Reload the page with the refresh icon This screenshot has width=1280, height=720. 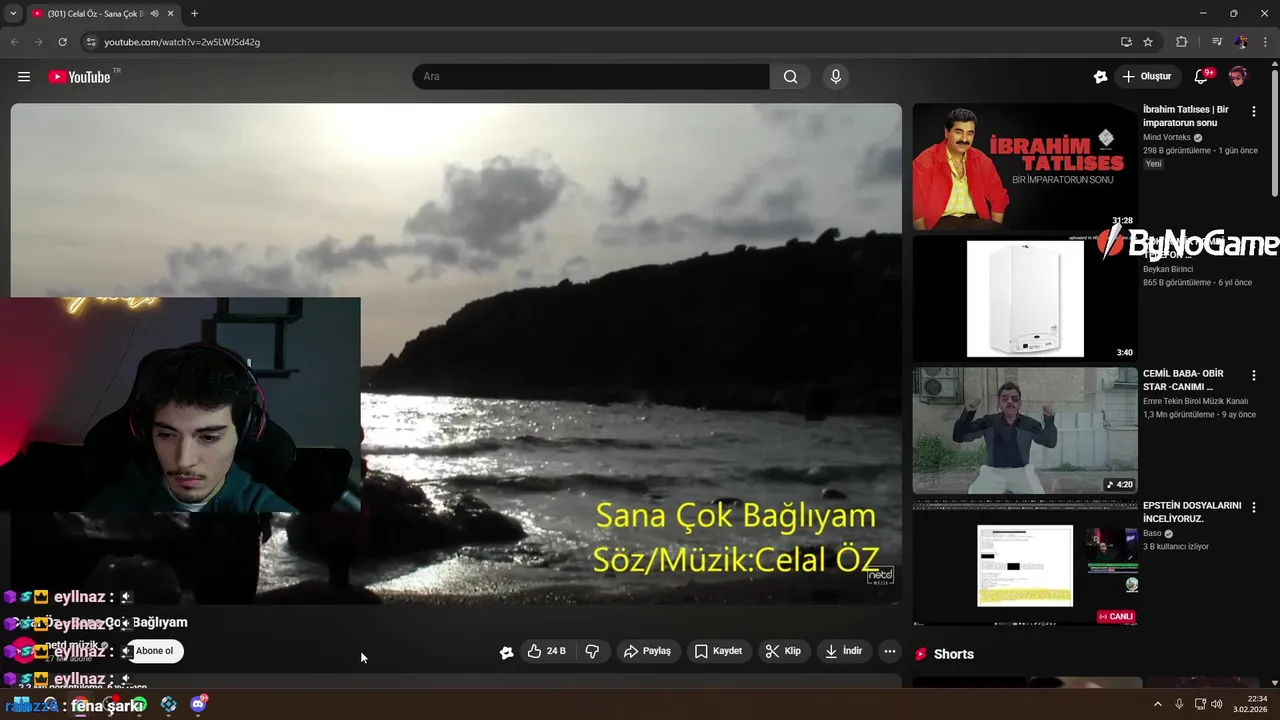tap(62, 42)
